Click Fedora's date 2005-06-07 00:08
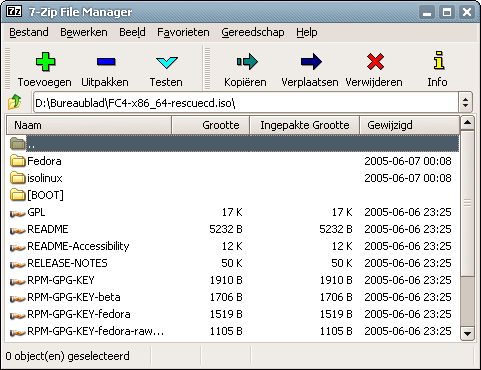The width and height of the screenshot is (481, 370). click(x=408, y=161)
